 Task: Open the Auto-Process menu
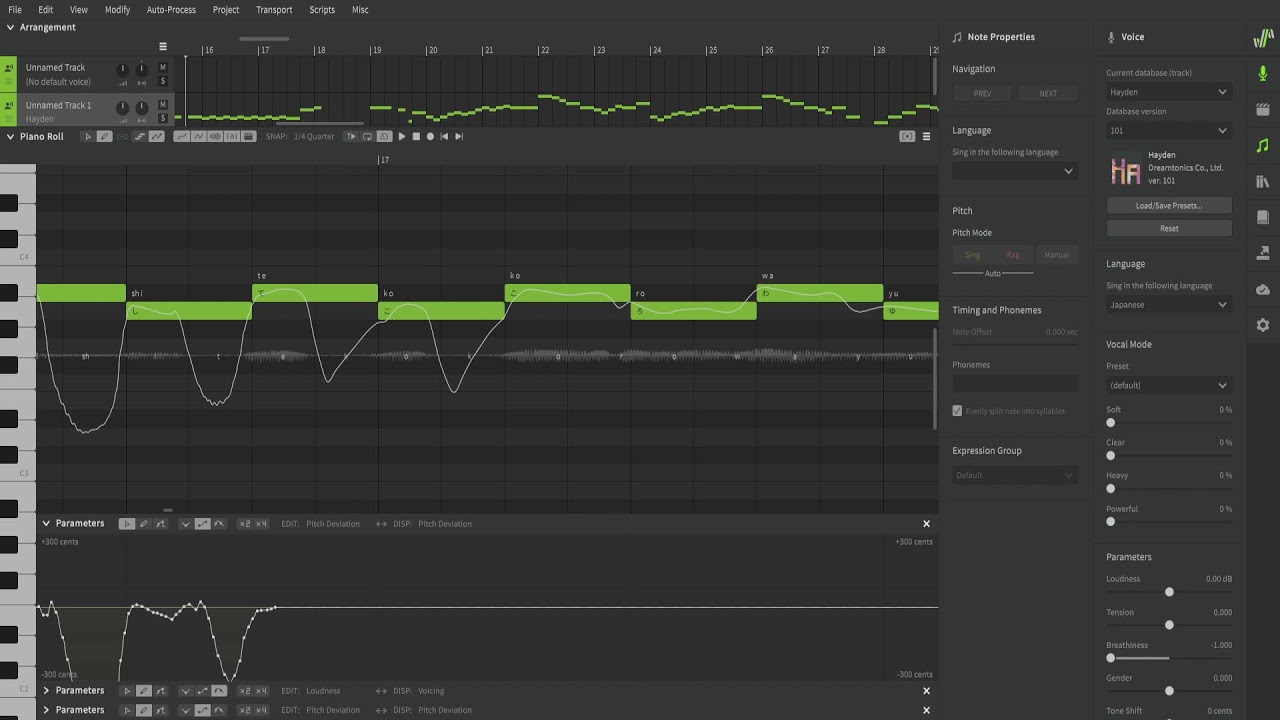[171, 10]
